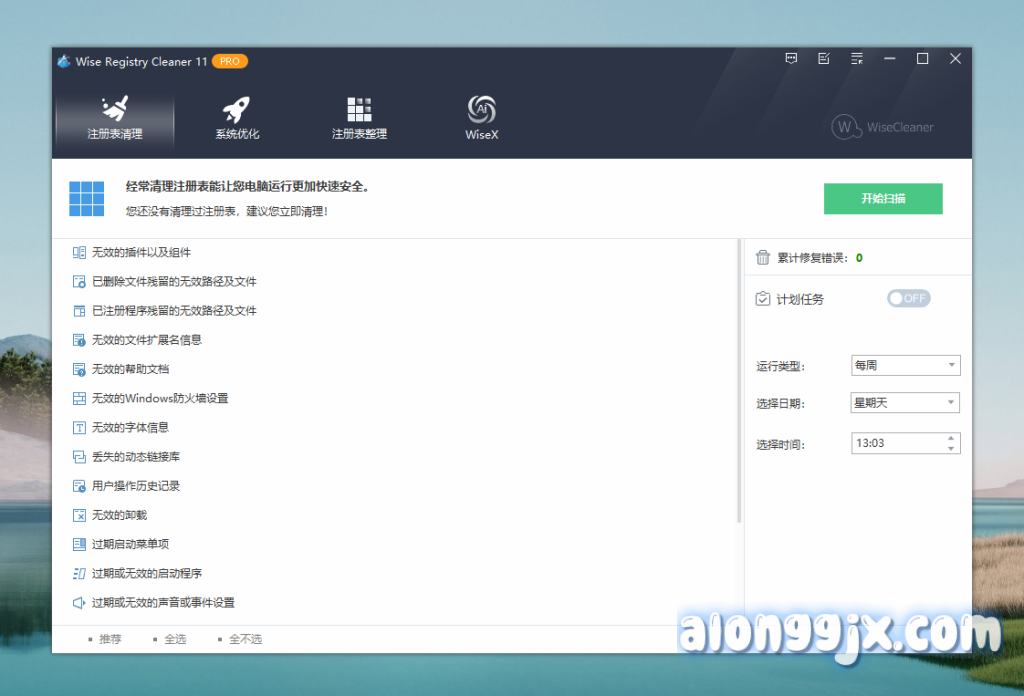Increase 选择时间 with up arrow
The height and width of the screenshot is (696, 1024).
(950, 438)
